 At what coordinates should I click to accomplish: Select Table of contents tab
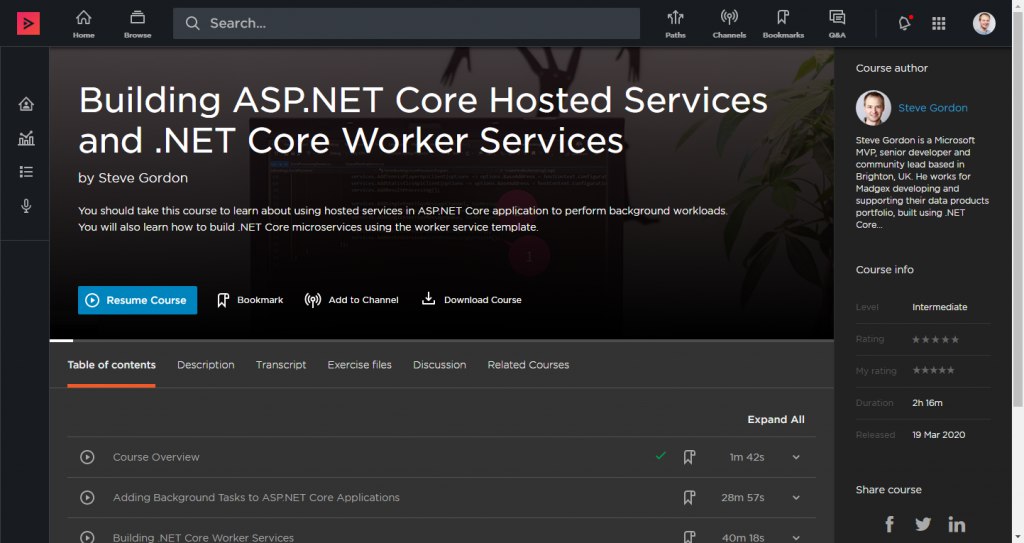coord(112,365)
